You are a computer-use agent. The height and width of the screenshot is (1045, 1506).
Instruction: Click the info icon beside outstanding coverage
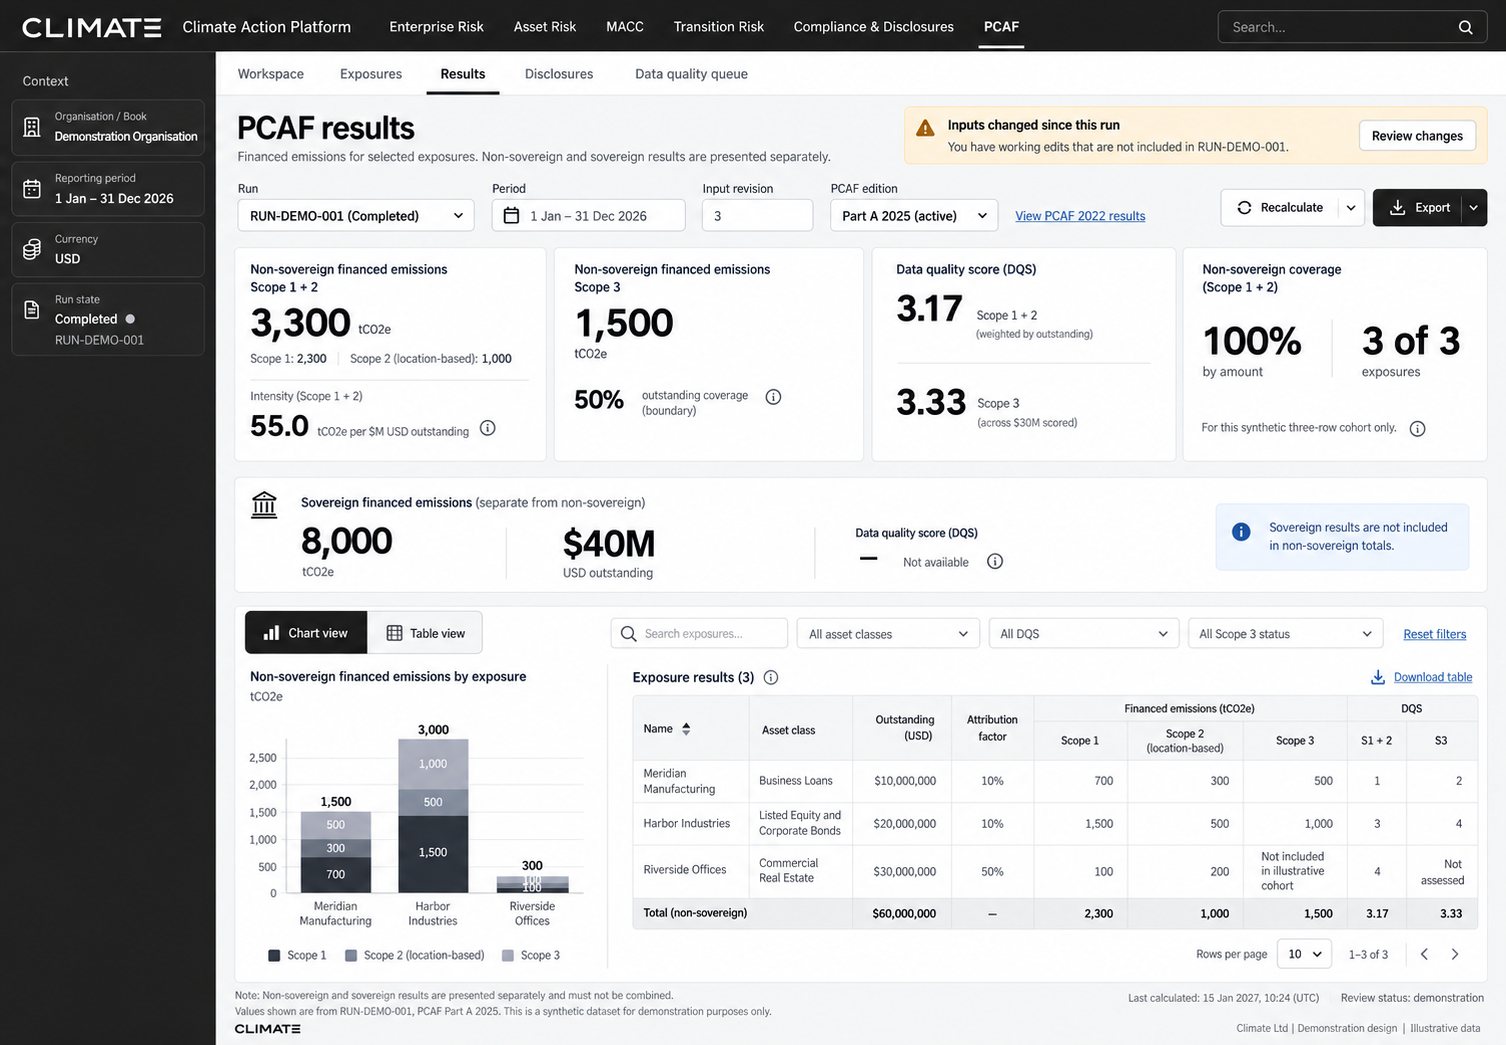(x=773, y=397)
